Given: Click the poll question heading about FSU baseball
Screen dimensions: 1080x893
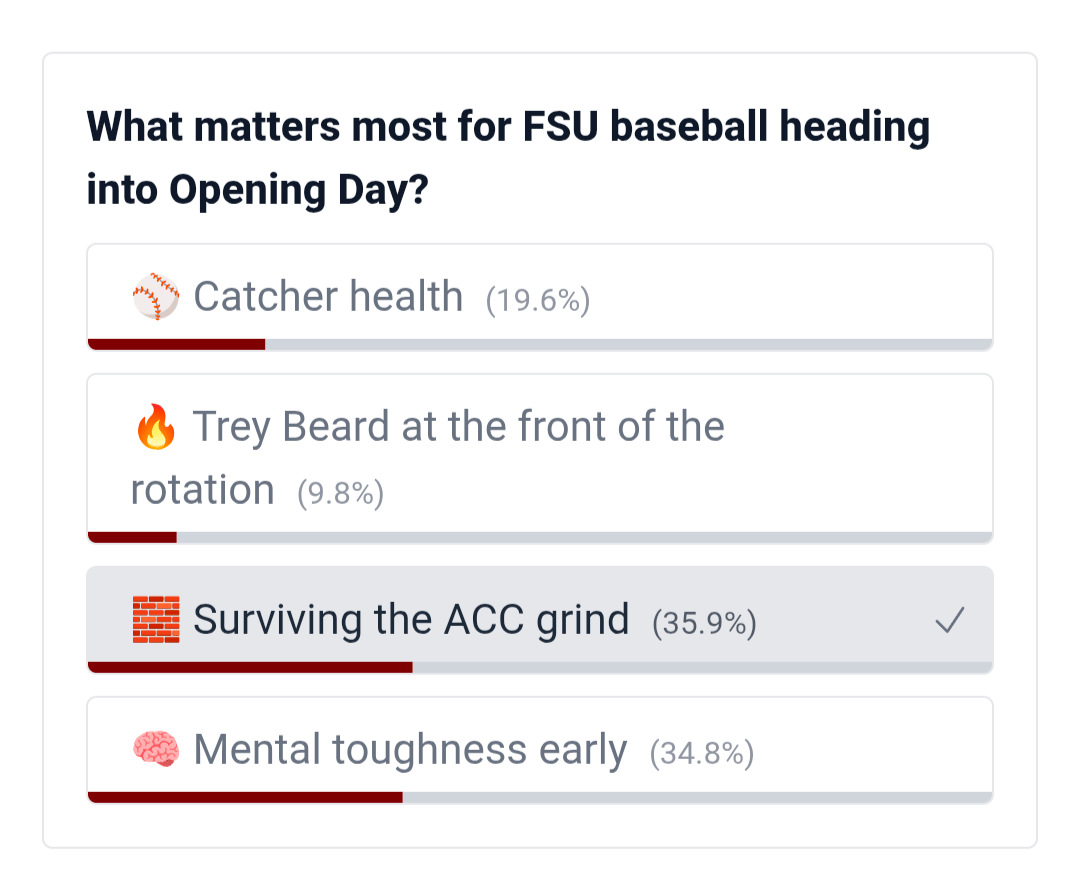Looking at the screenshot, I should click(508, 158).
